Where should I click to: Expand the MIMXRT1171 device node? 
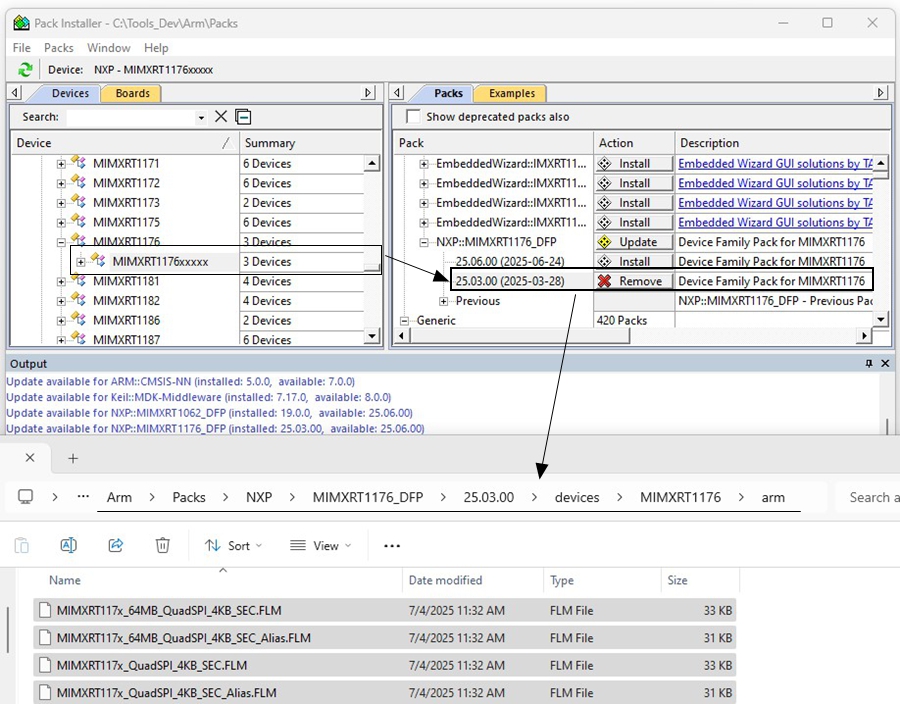click(x=61, y=164)
